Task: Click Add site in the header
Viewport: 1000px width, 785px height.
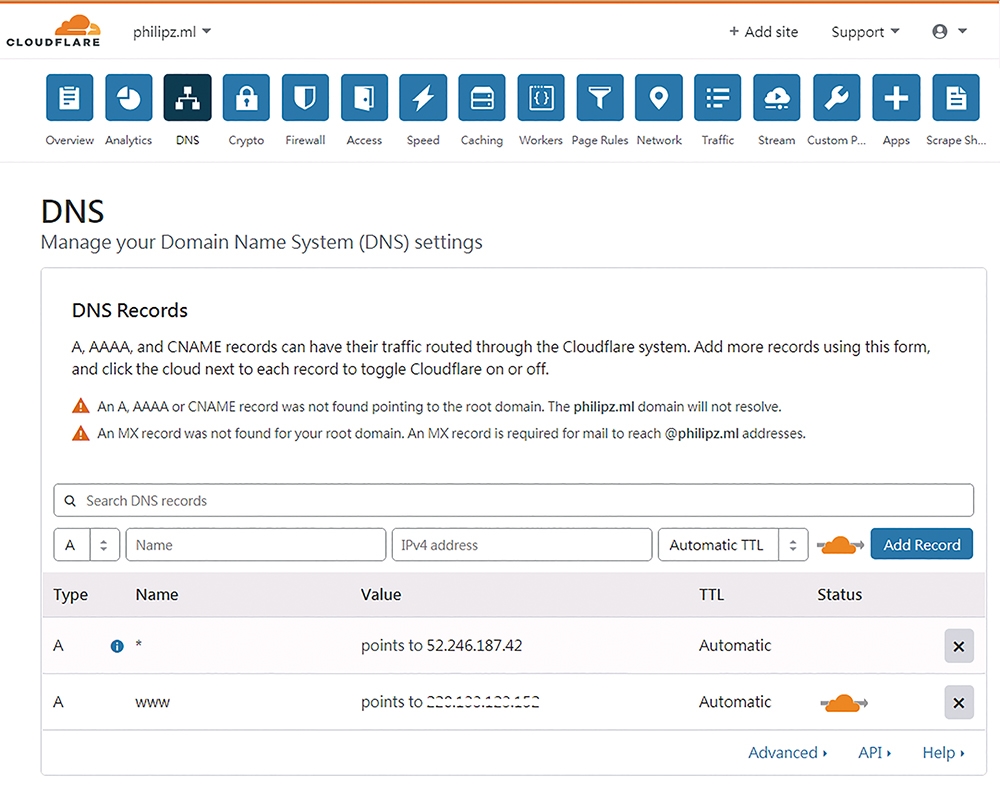Action: coord(763,32)
